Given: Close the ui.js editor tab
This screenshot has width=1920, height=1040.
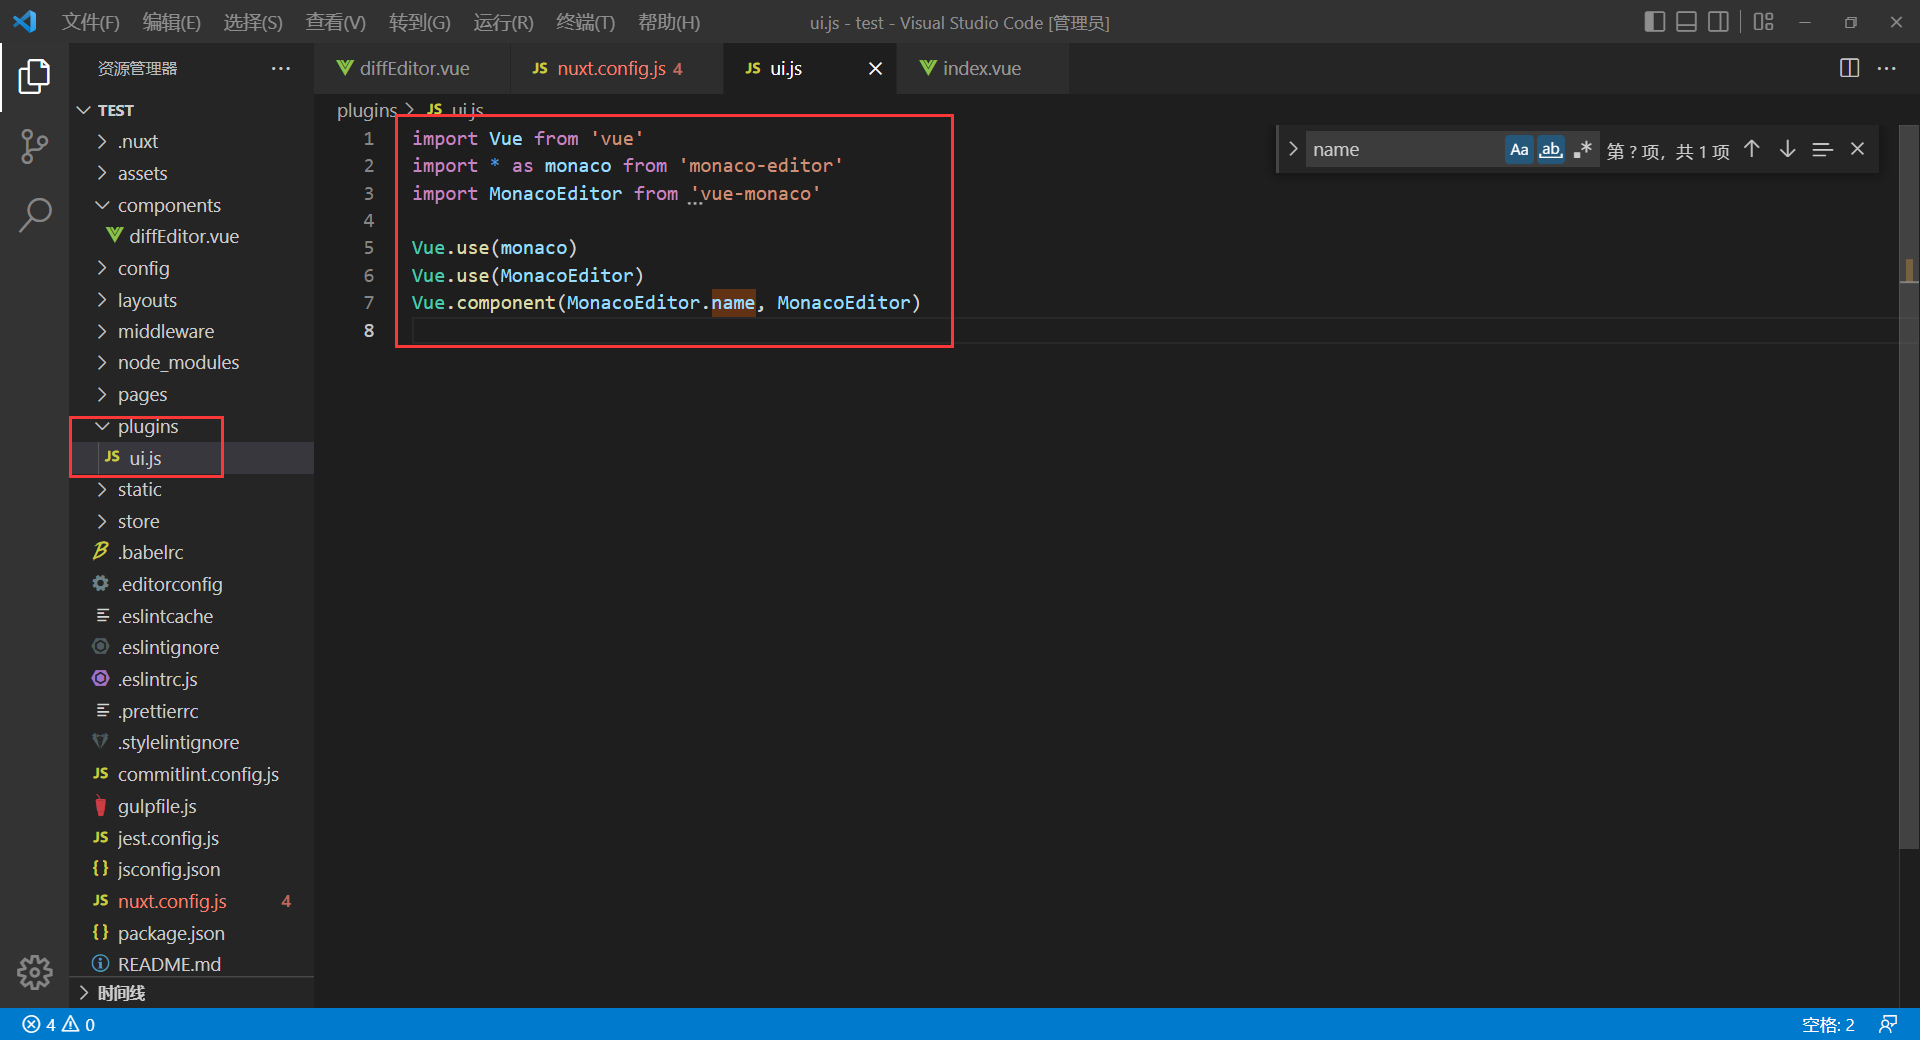Looking at the screenshot, I should tap(875, 68).
